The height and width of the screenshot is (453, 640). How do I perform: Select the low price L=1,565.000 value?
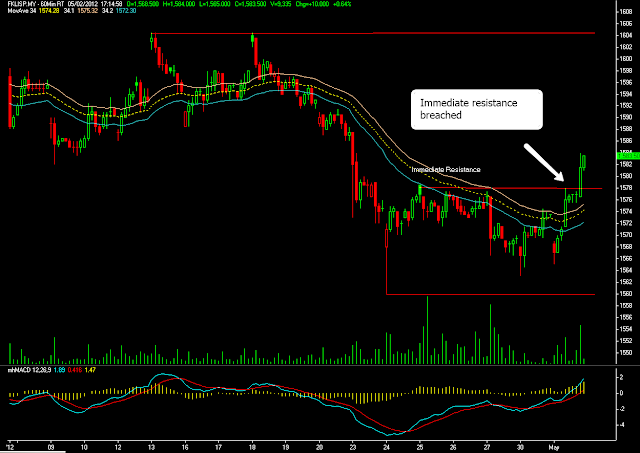coord(214,4)
